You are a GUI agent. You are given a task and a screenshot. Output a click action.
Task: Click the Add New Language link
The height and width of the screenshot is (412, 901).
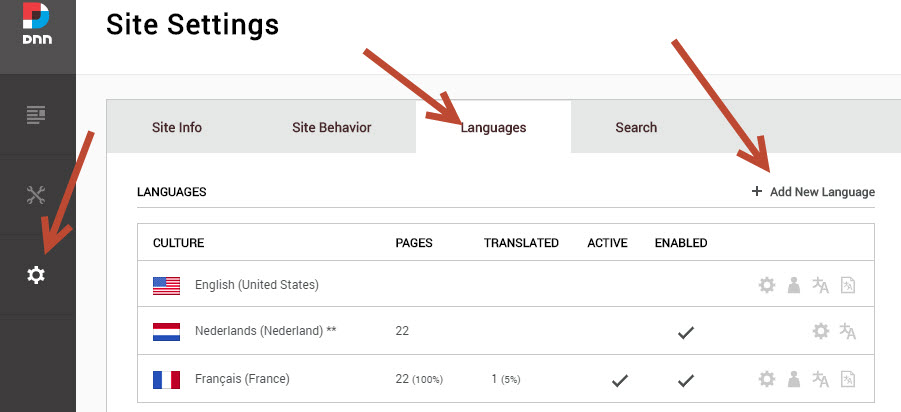822,192
